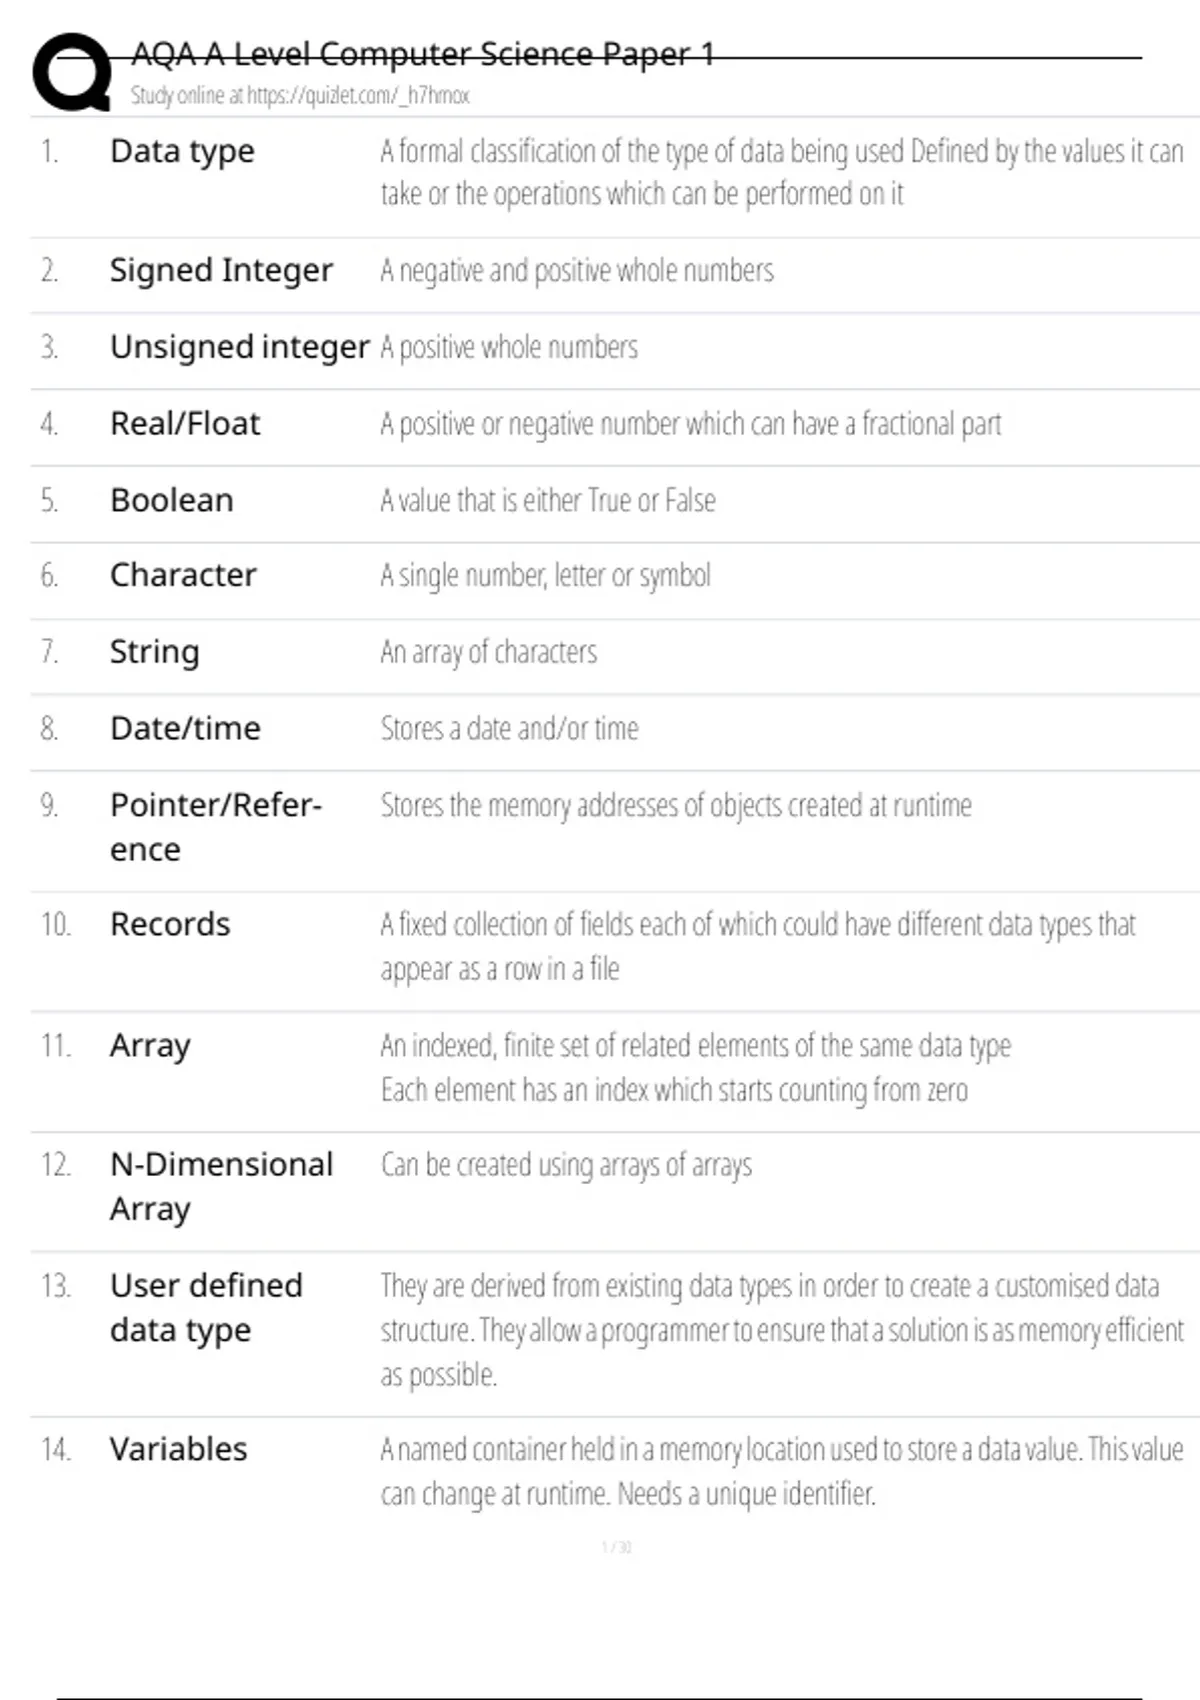Select the term 'Data type'
Screen dimensions: 1200x1700
pos(182,151)
